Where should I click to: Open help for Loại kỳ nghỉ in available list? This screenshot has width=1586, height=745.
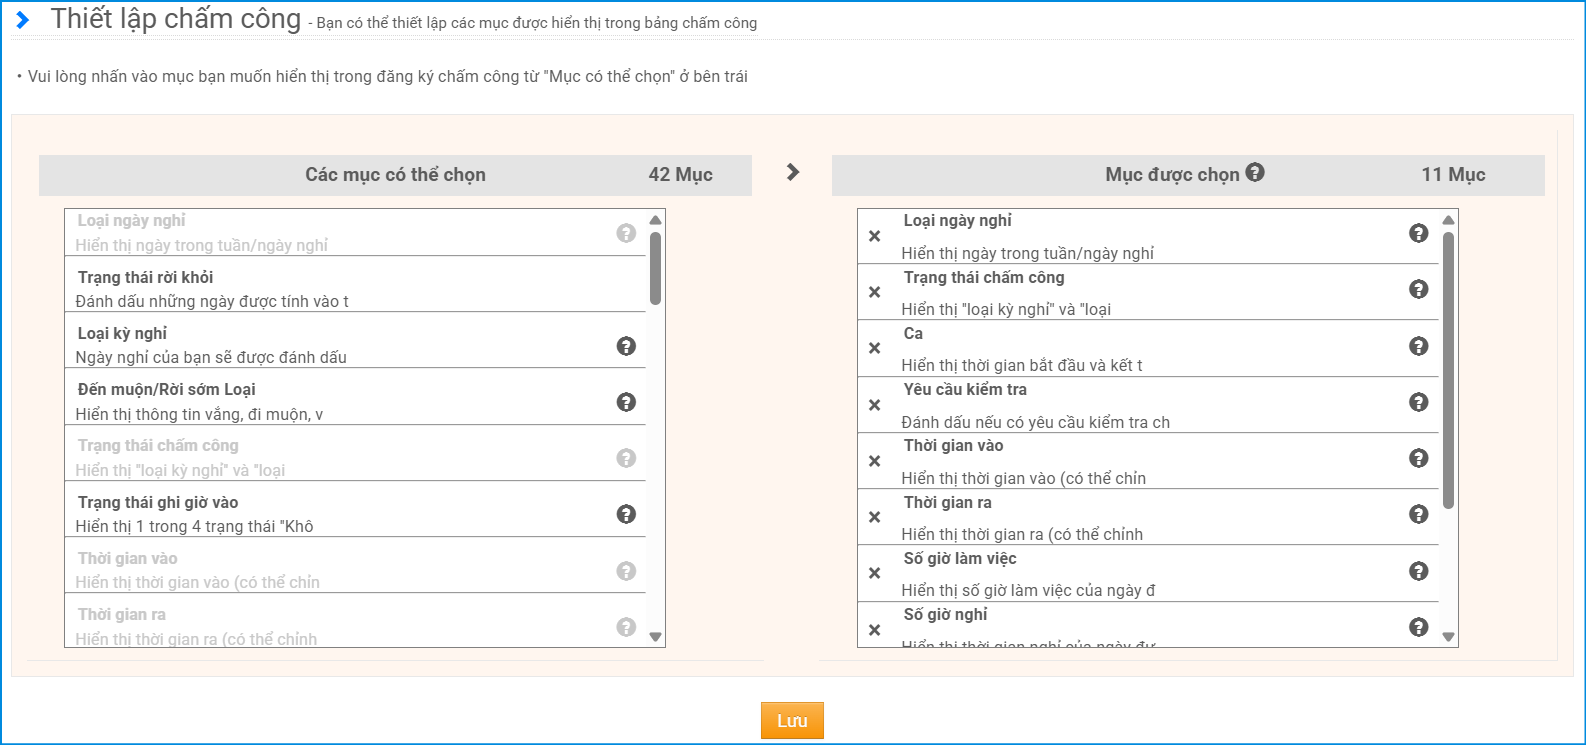626,346
